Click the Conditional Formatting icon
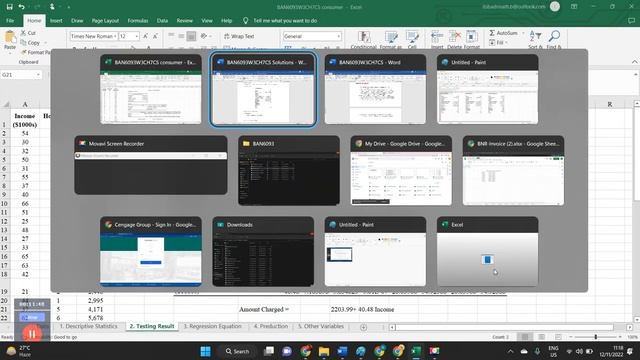Screen dimensions: 640x360 point(364,37)
